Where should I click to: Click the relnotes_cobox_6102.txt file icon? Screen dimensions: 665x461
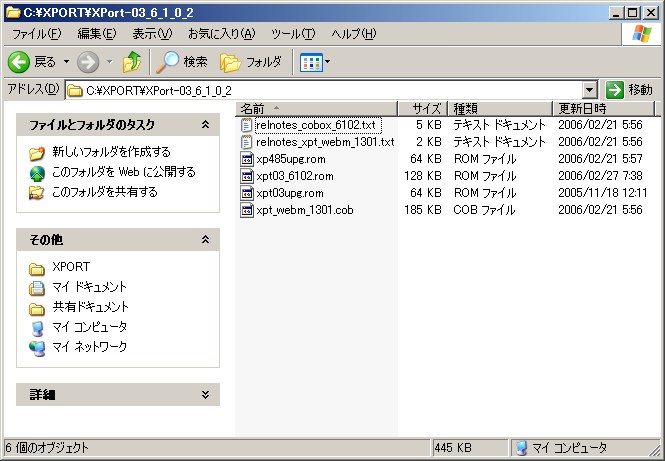[246, 125]
